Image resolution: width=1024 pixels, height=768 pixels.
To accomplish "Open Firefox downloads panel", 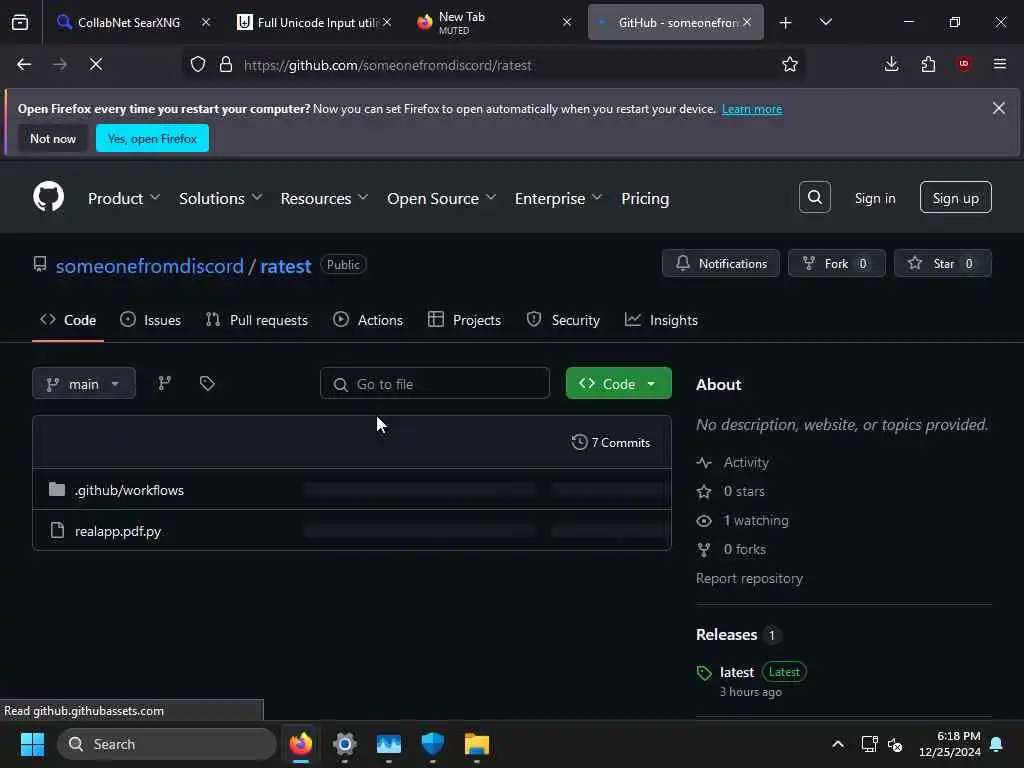I will click(x=891, y=64).
